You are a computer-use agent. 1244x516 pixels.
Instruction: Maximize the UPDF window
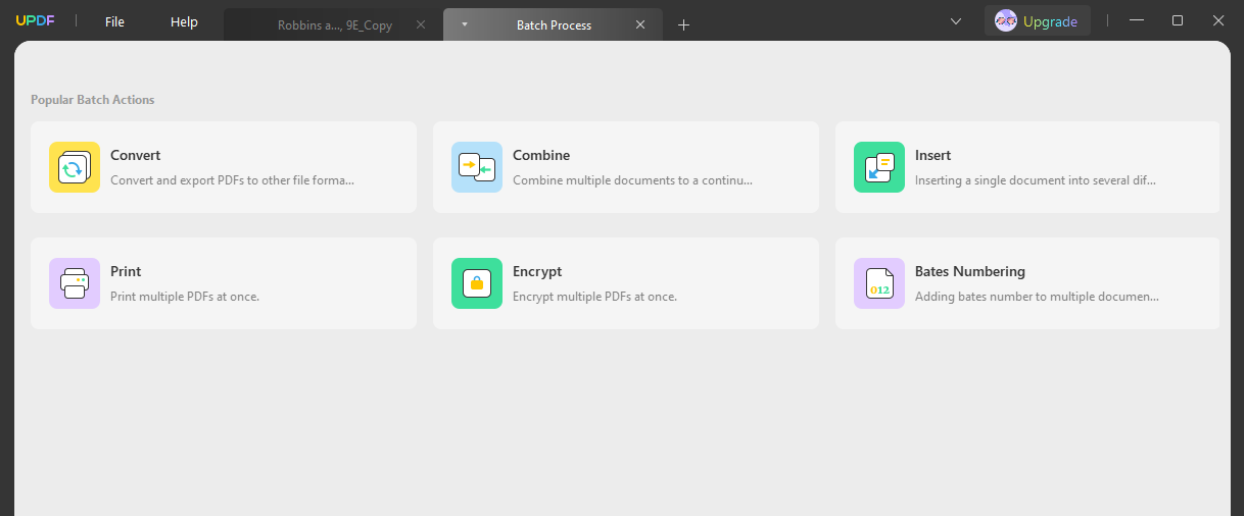[1177, 21]
